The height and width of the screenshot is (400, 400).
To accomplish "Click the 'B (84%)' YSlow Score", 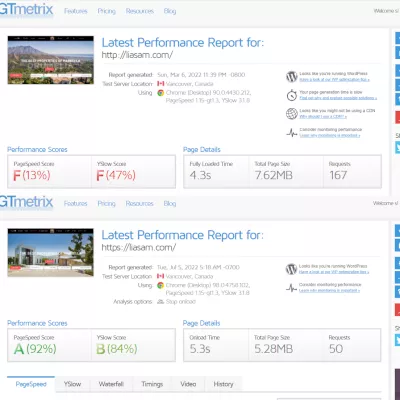I will click(x=117, y=349).
